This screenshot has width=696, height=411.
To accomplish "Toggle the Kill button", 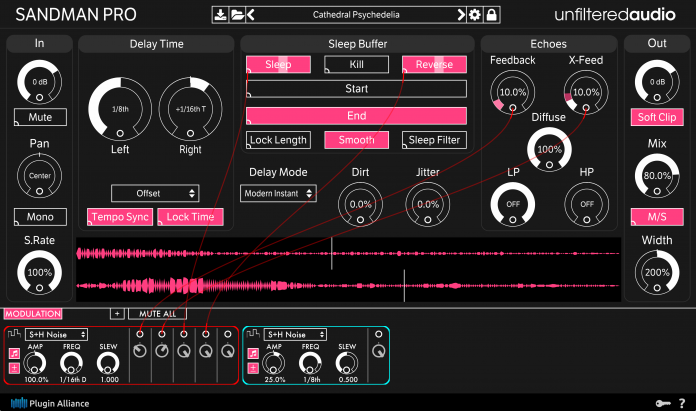I will tap(356, 64).
